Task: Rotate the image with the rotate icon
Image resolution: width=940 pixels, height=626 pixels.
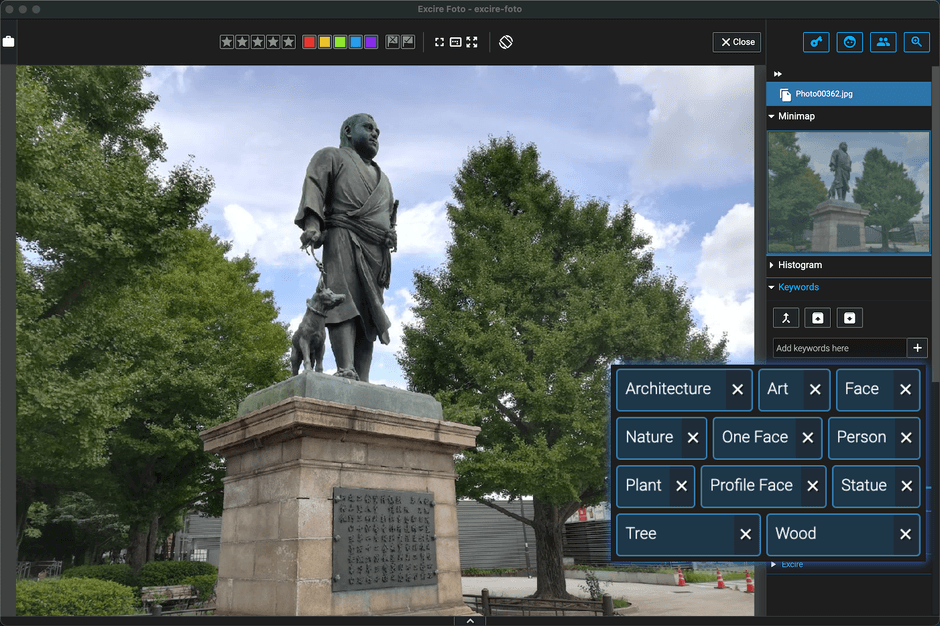Action: [x=506, y=42]
